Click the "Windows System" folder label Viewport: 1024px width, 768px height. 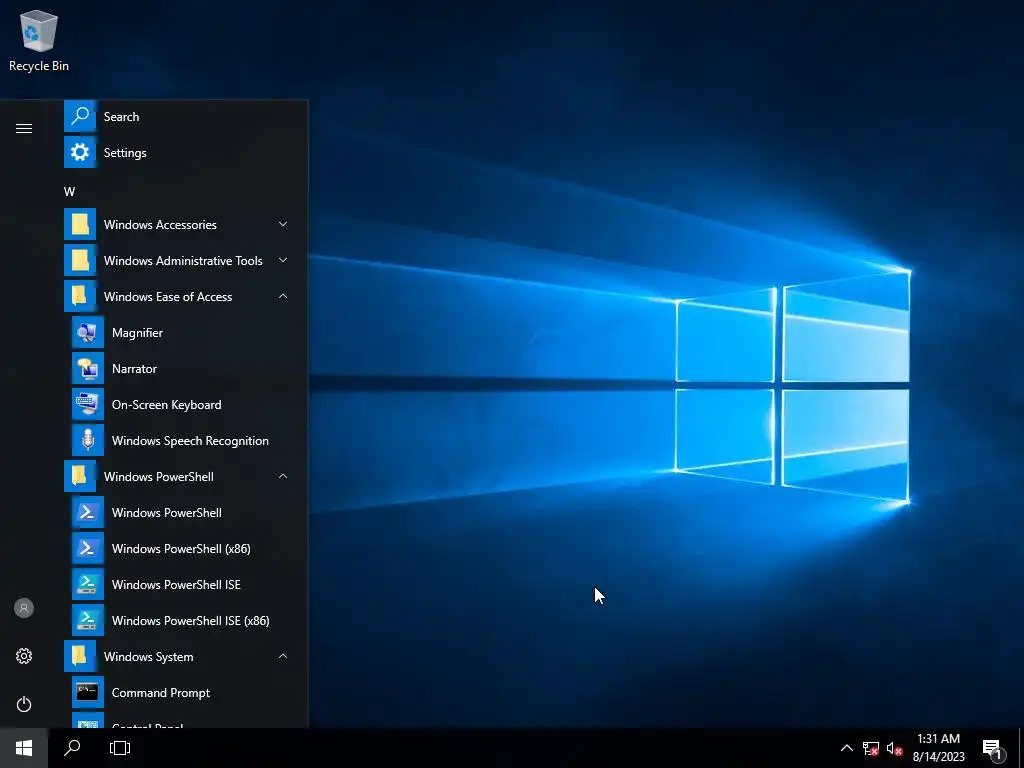click(x=148, y=656)
